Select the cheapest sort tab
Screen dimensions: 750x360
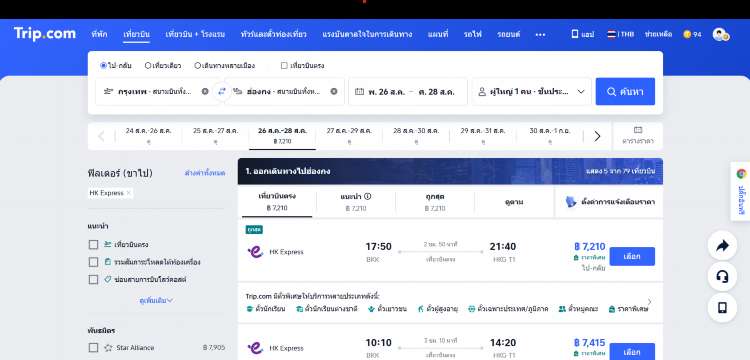pos(435,202)
